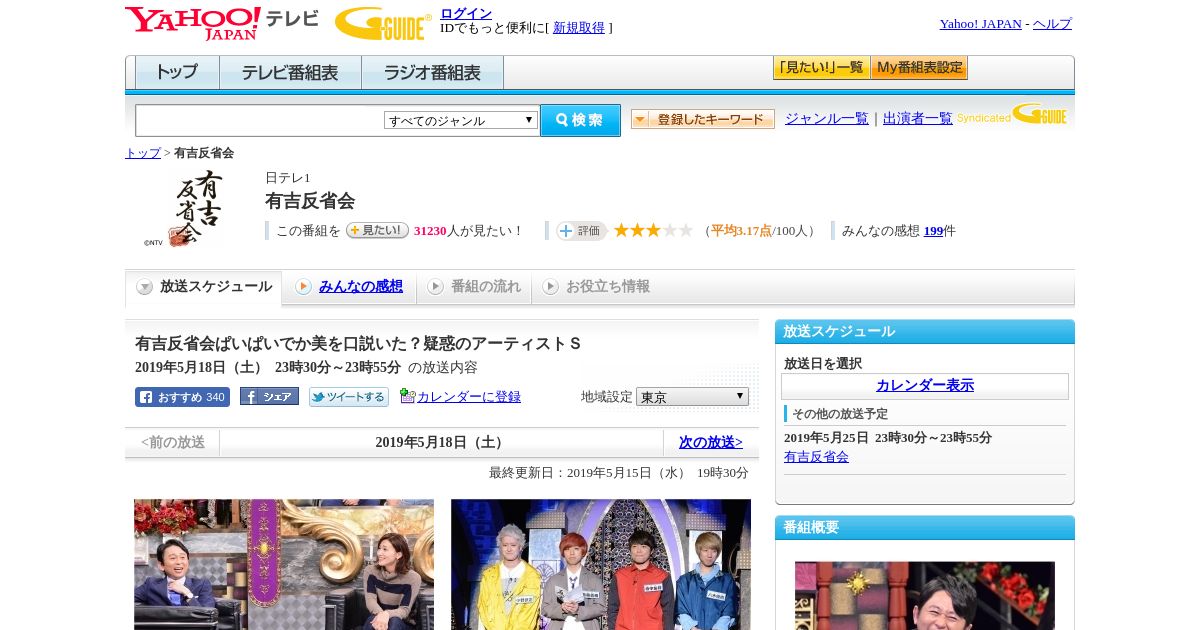Select the お役立ち情報 tab
This screenshot has height=630, width=1200.
coord(596,287)
